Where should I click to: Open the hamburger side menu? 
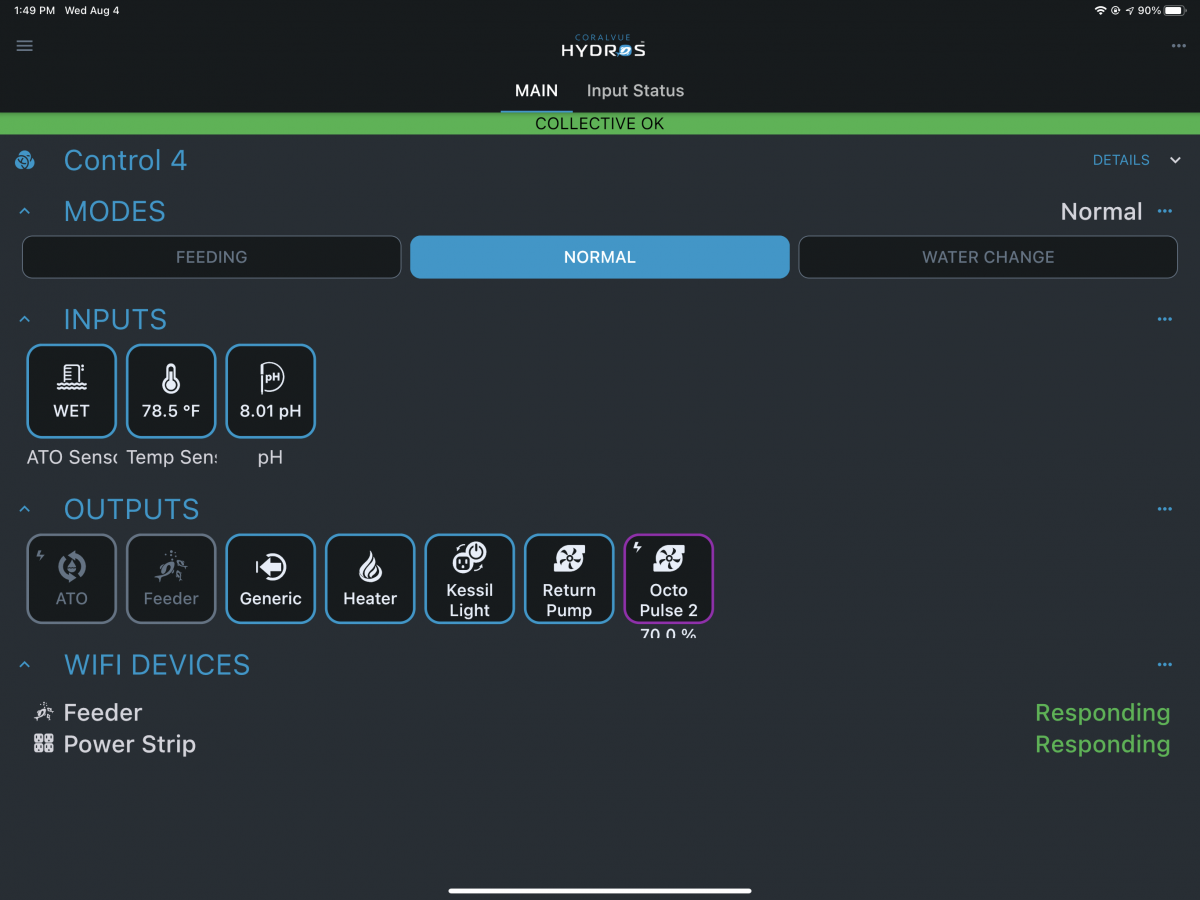coord(25,46)
